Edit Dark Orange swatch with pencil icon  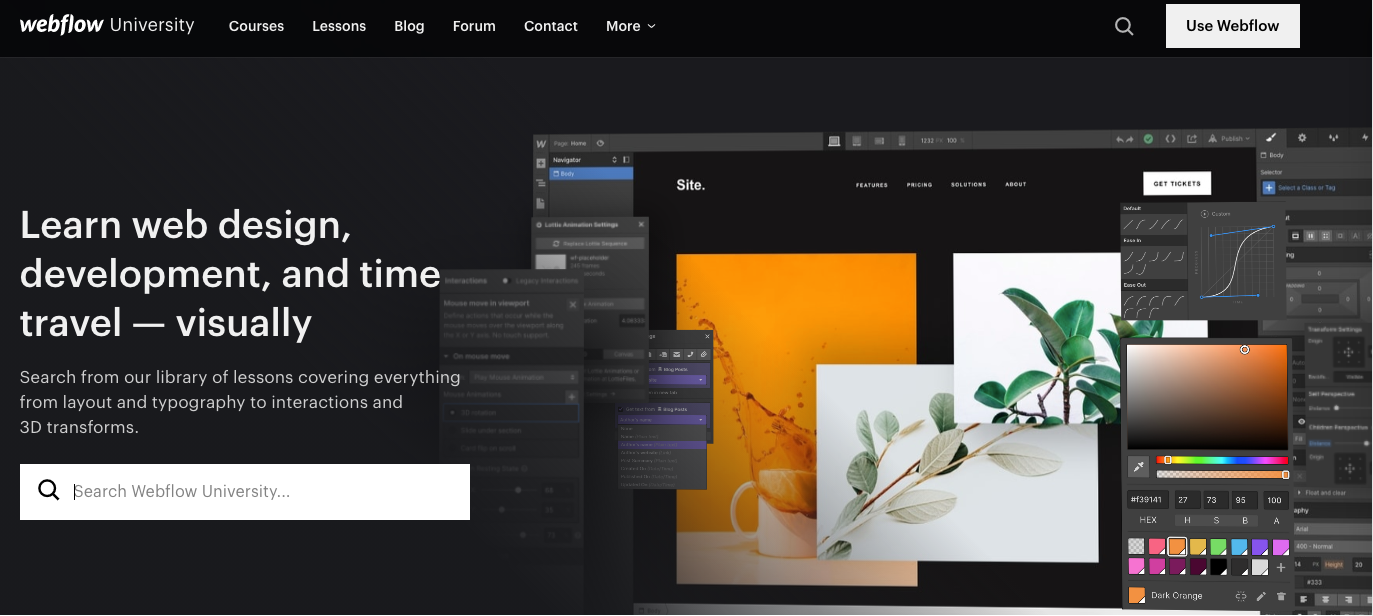1261,596
